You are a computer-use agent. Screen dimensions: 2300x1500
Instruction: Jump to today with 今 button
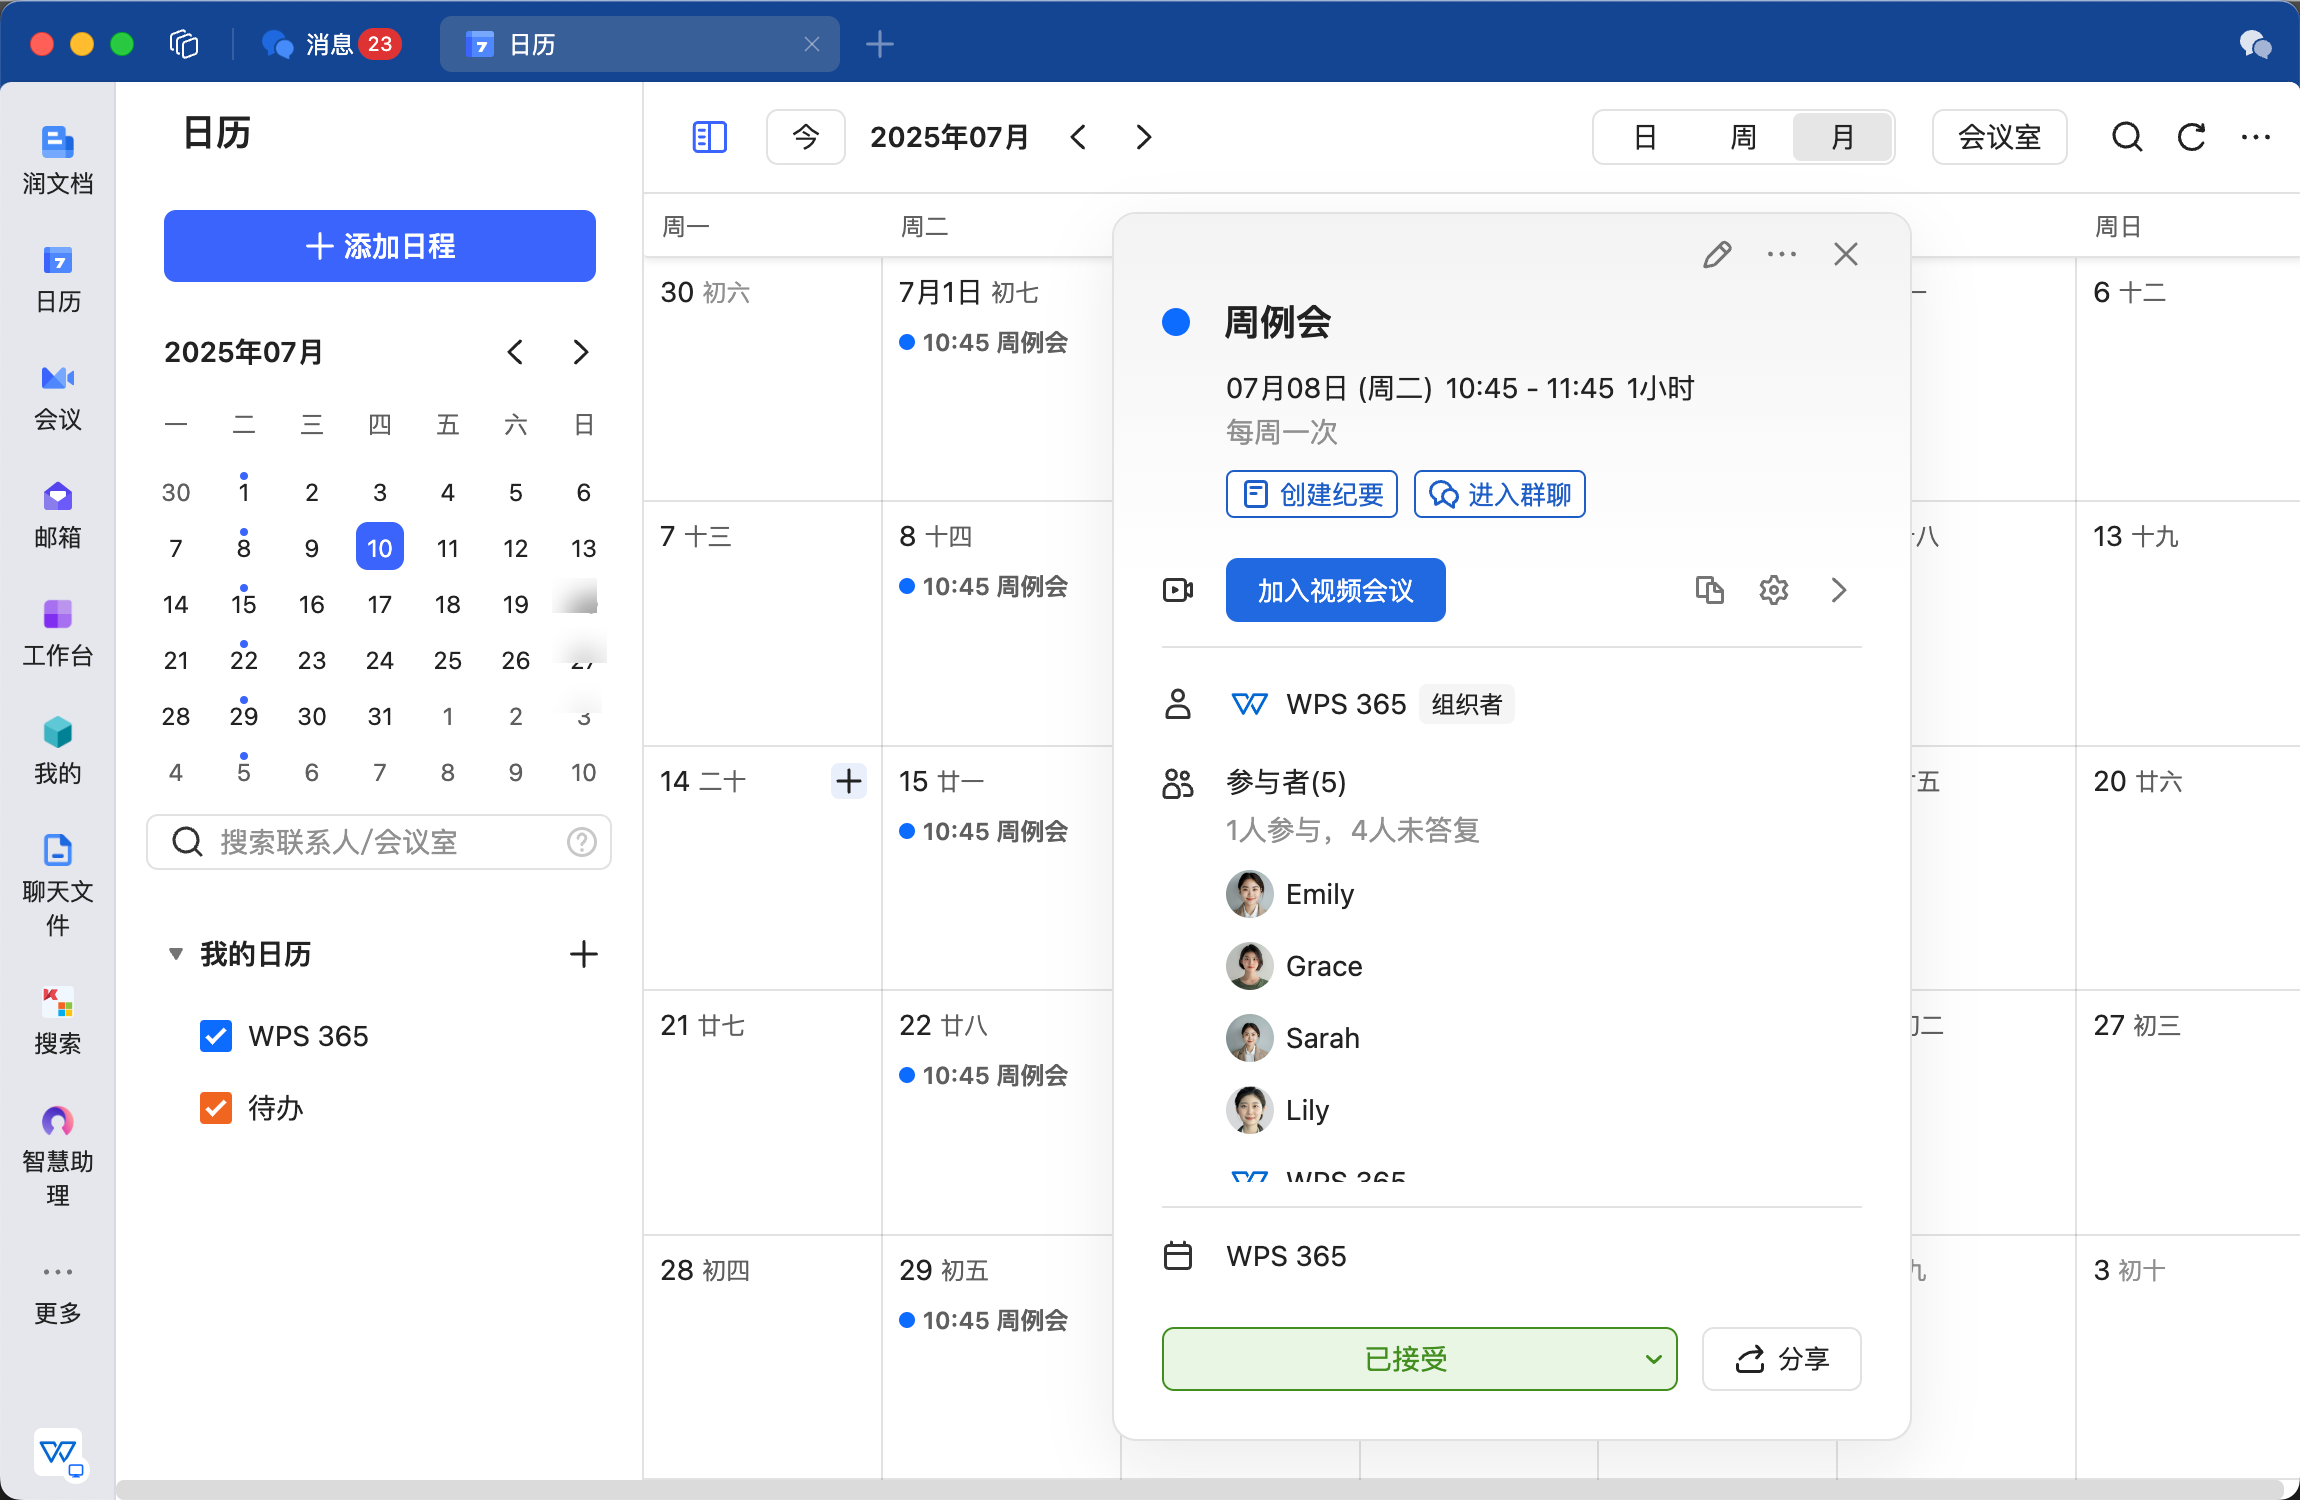point(806,137)
